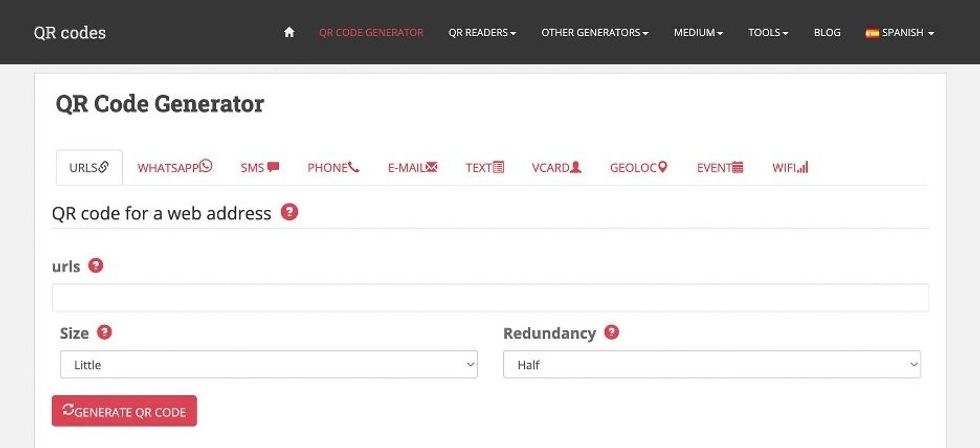
Task: Click the help icon next to 'QR code for a web address'
Action: (x=289, y=212)
